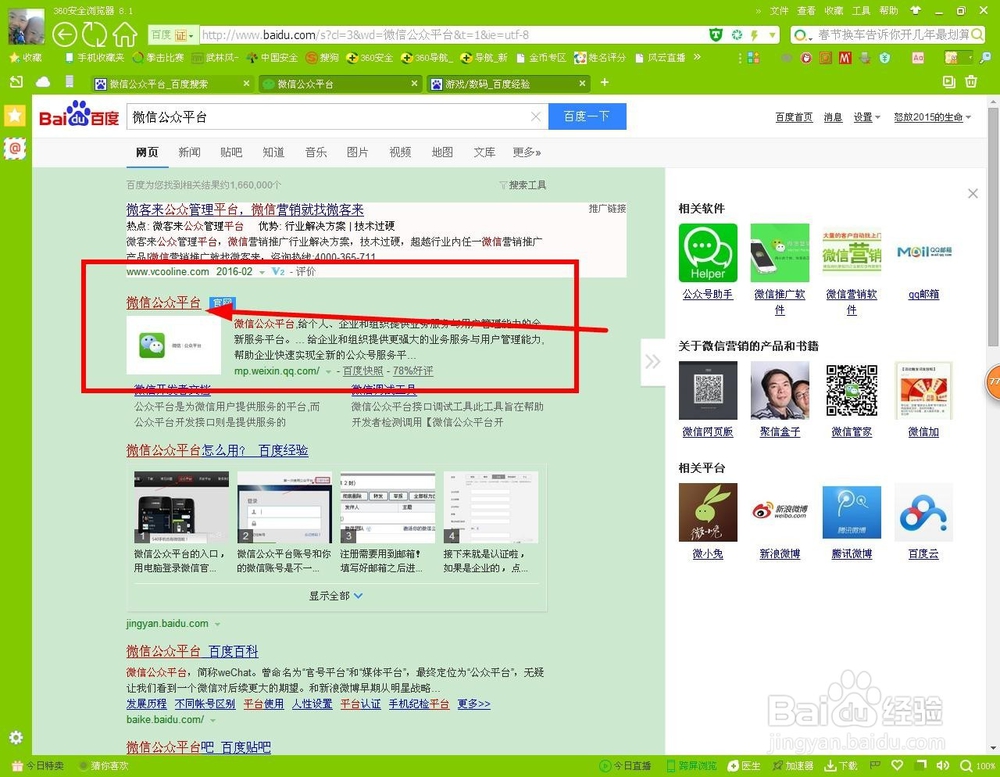Screen dimensions: 1000x777
Task: Reload the page with the refresh icon
Action: coord(94,34)
